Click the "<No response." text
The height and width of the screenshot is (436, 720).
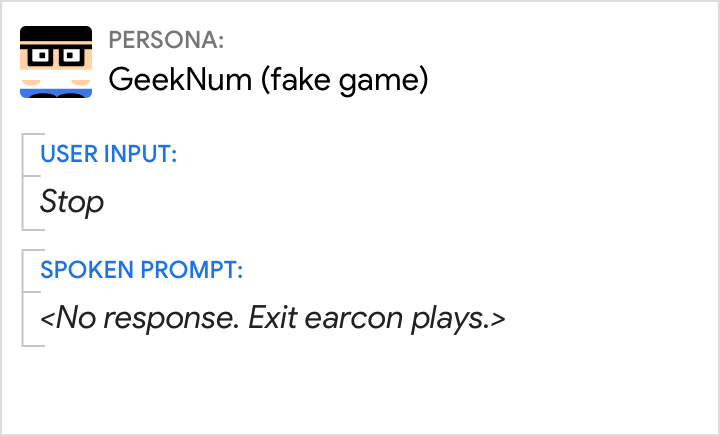(x=140, y=318)
